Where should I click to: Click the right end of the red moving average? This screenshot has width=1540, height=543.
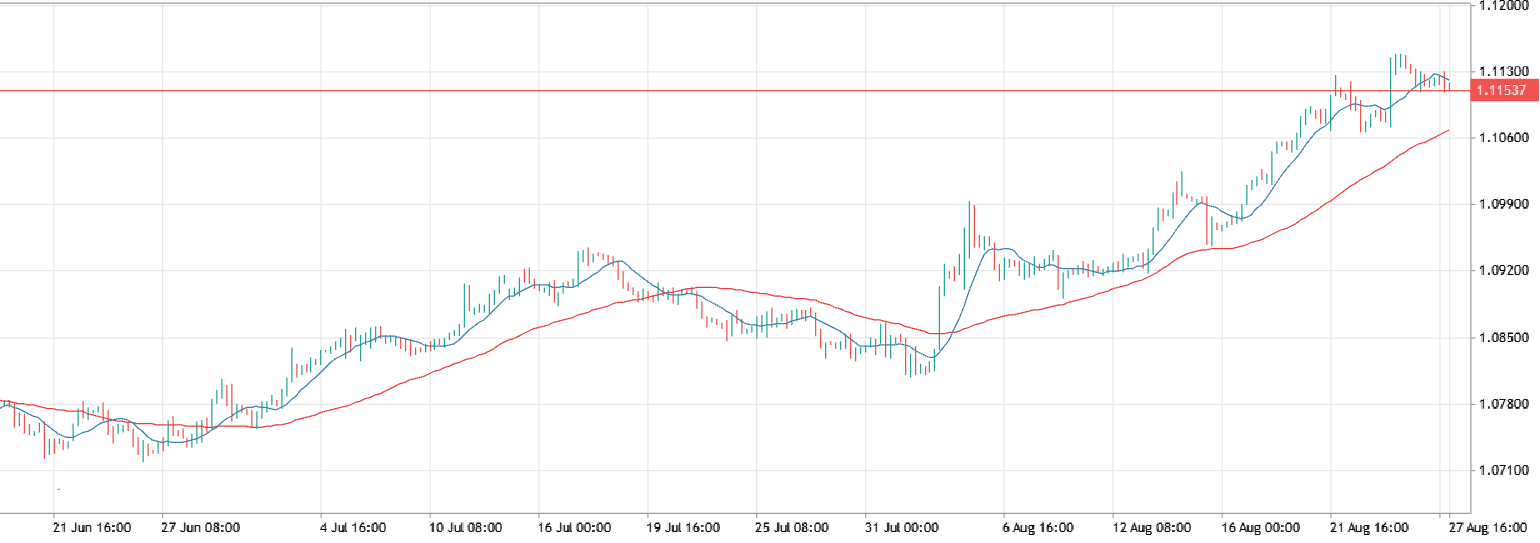(1448, 130)
